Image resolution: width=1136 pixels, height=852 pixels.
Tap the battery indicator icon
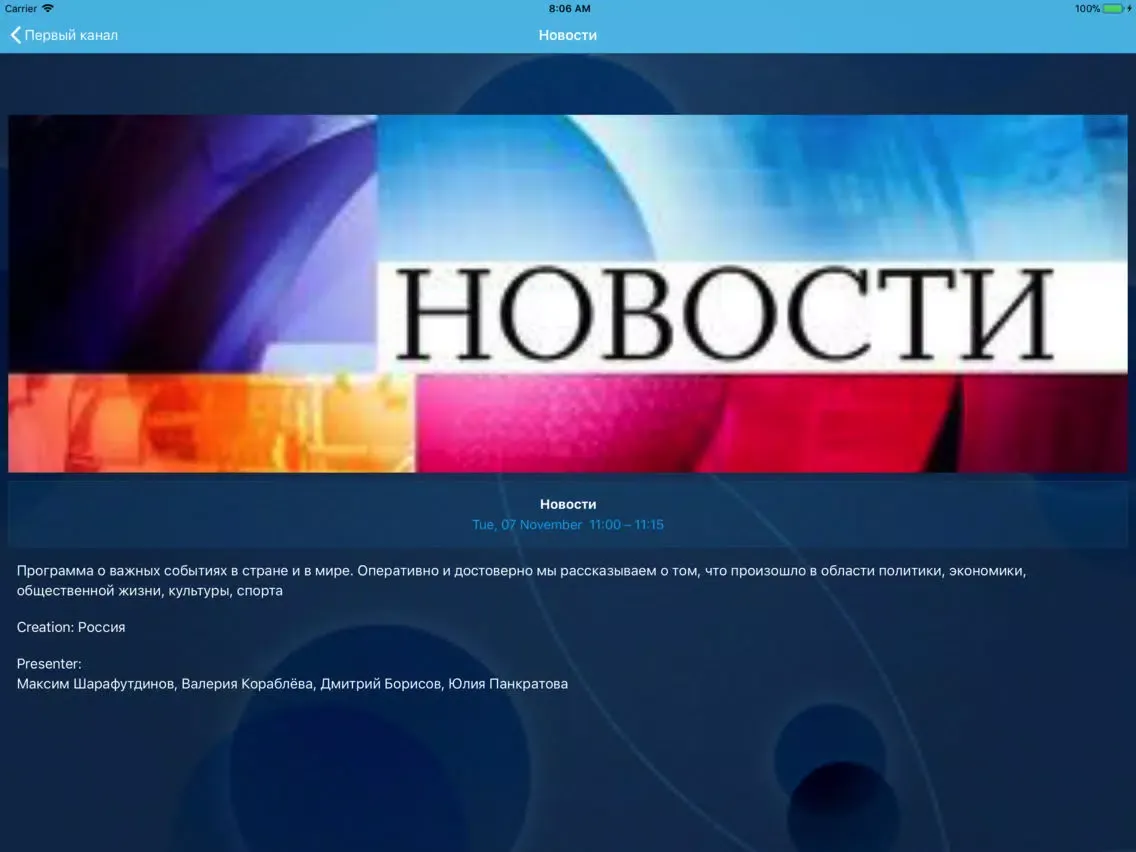1116,9
